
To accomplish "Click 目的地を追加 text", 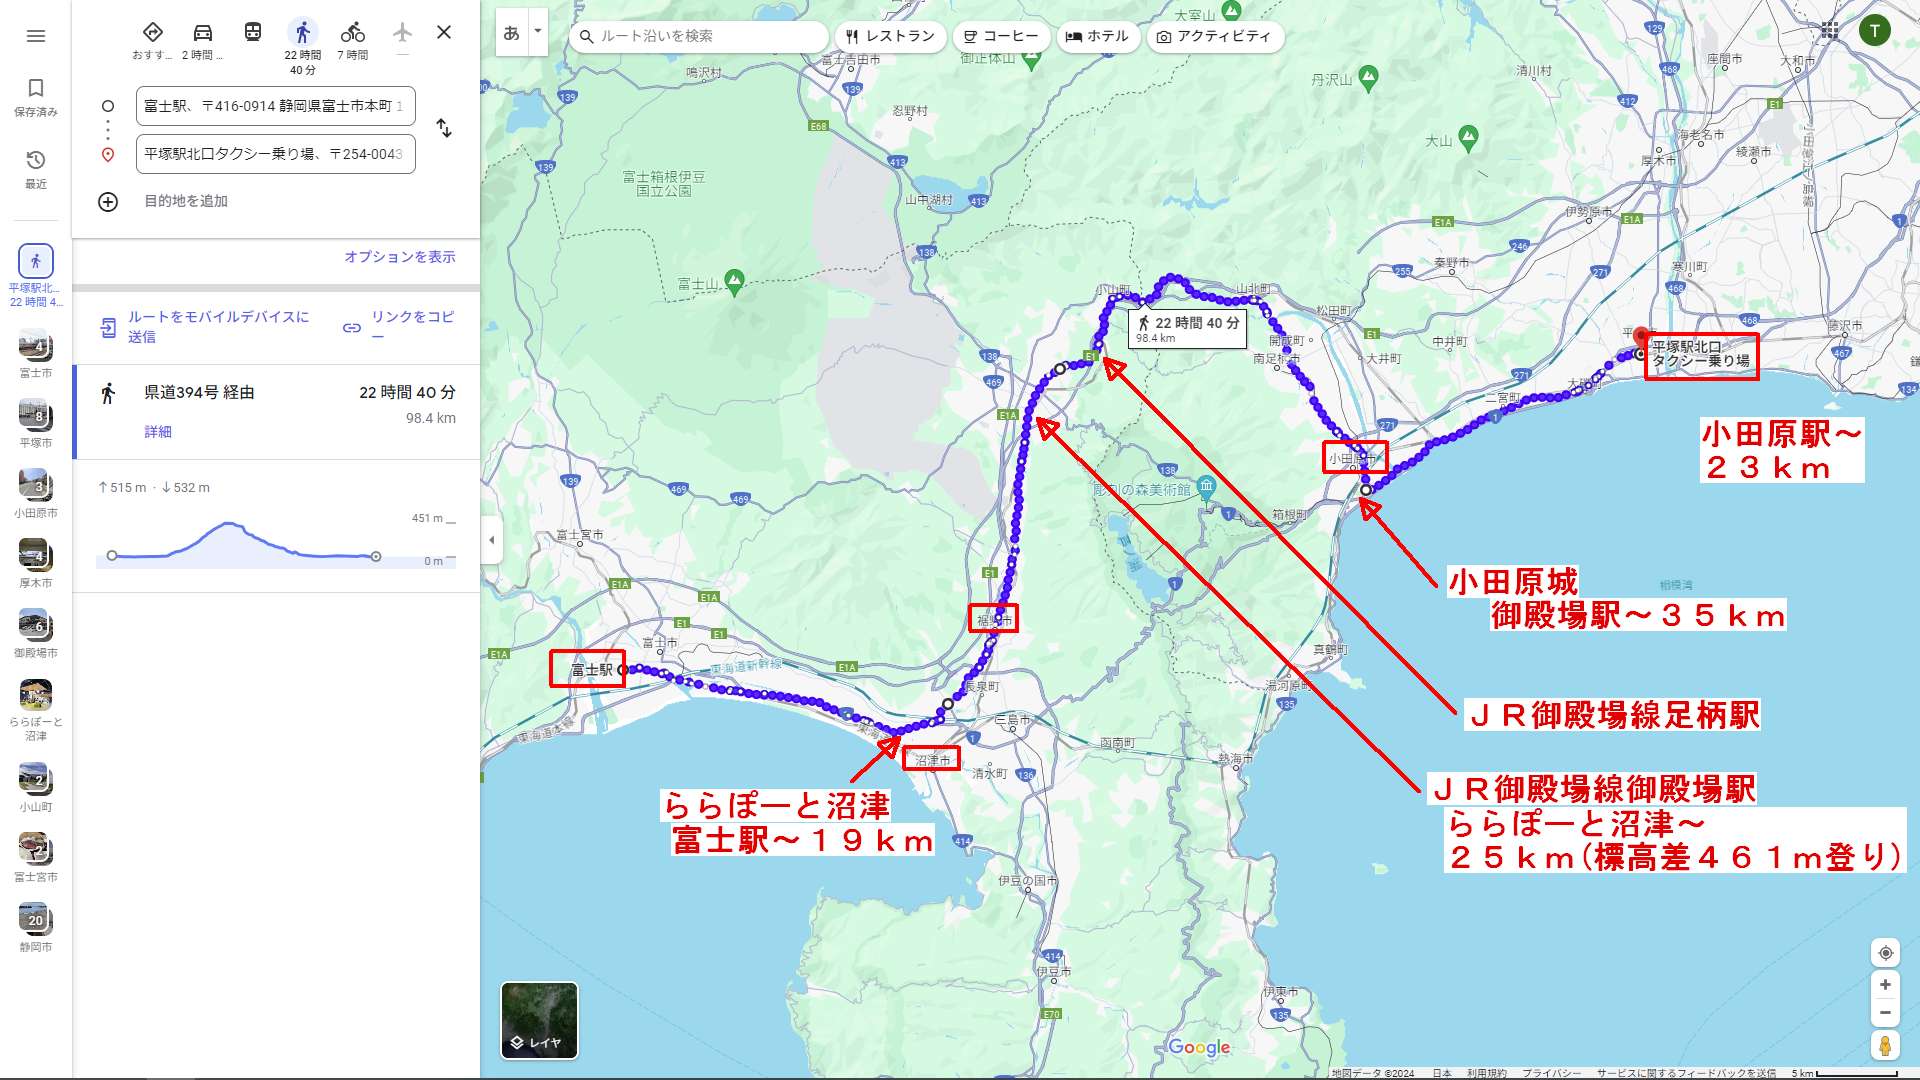I will [186, 201].
